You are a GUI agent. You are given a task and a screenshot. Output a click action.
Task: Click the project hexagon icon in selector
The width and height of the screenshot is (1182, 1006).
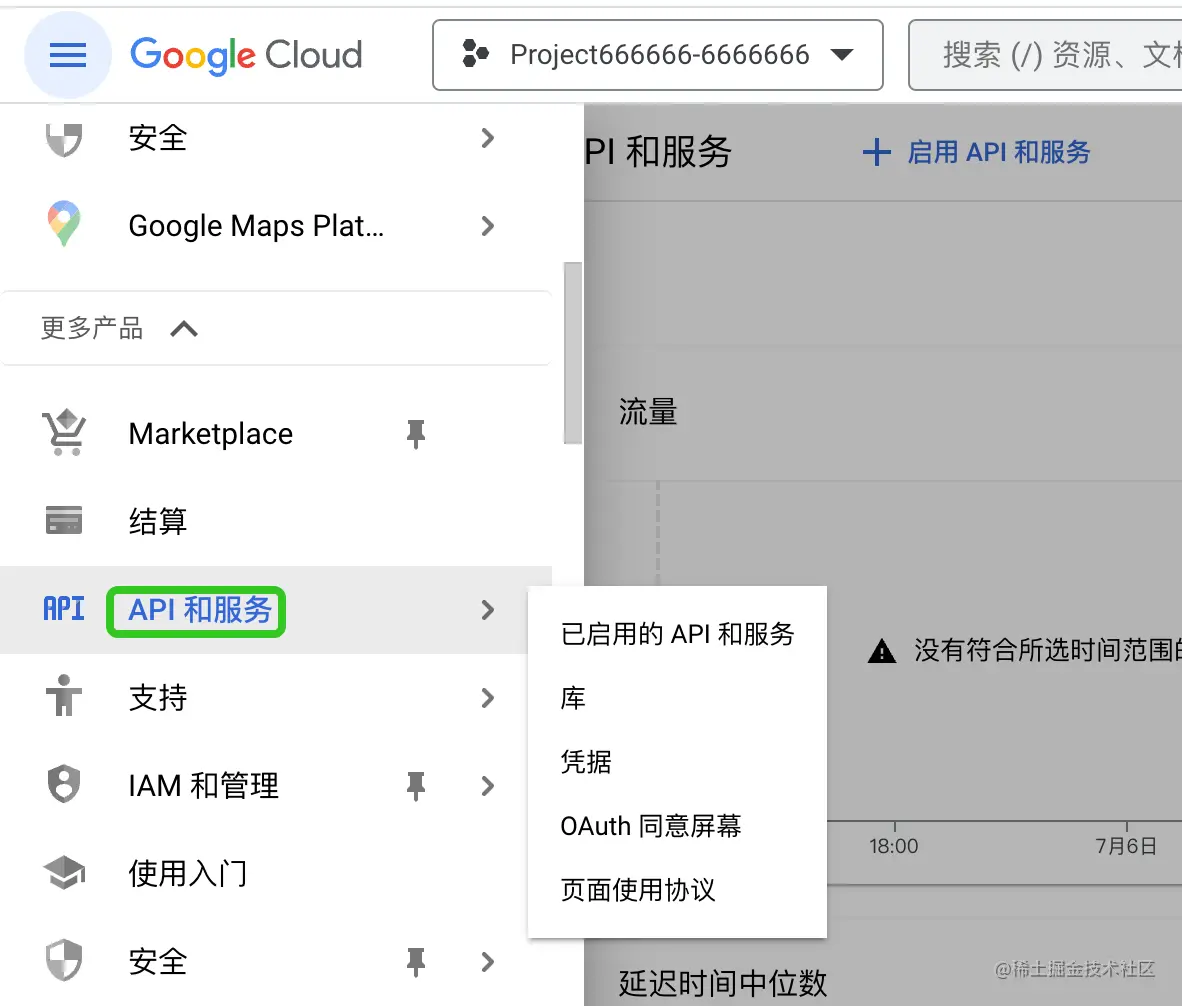pos(475,54)
